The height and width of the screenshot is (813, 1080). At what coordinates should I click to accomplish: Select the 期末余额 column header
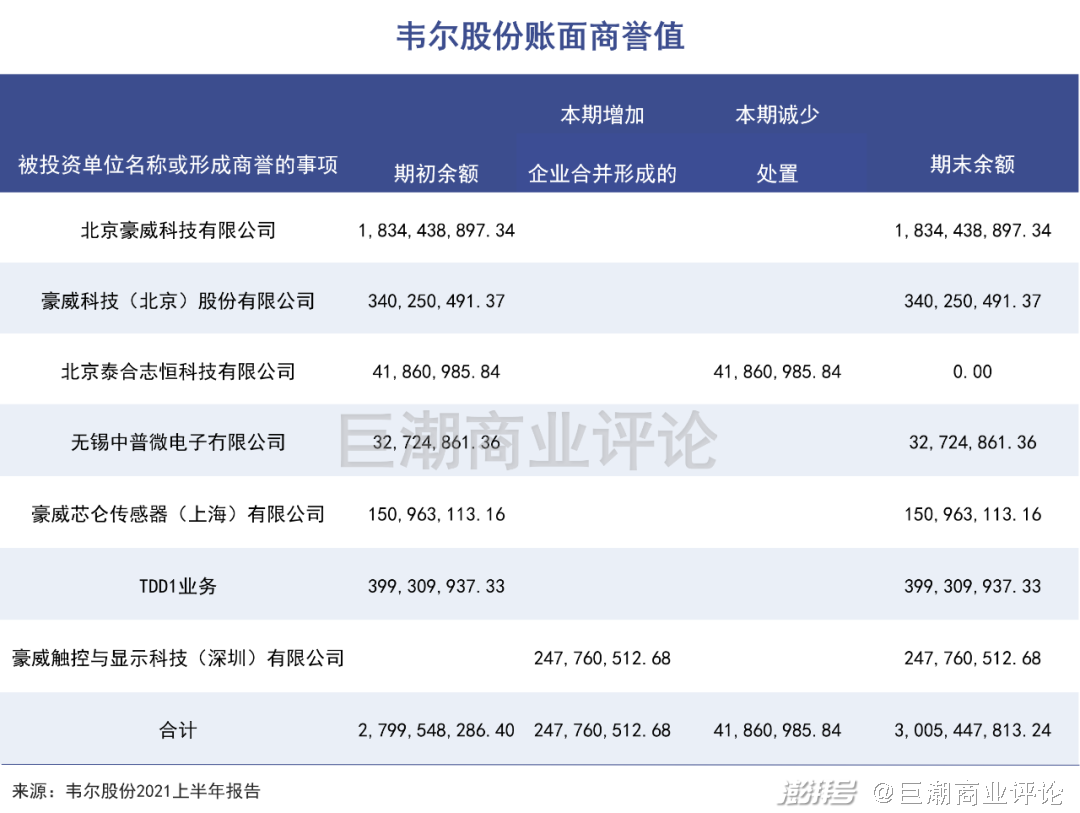point(972,164)
